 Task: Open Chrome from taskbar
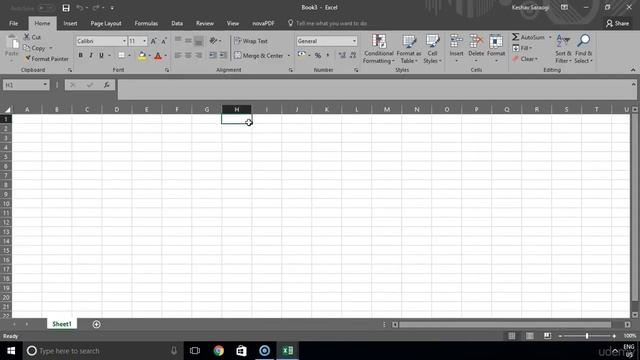[219, 351]
